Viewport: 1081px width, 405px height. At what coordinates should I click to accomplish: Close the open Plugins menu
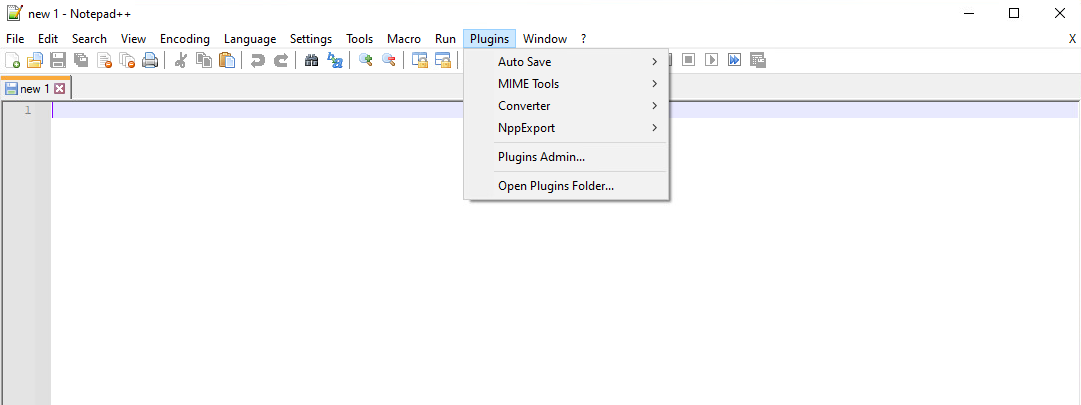pyautogui.click(x=489, y=39)
